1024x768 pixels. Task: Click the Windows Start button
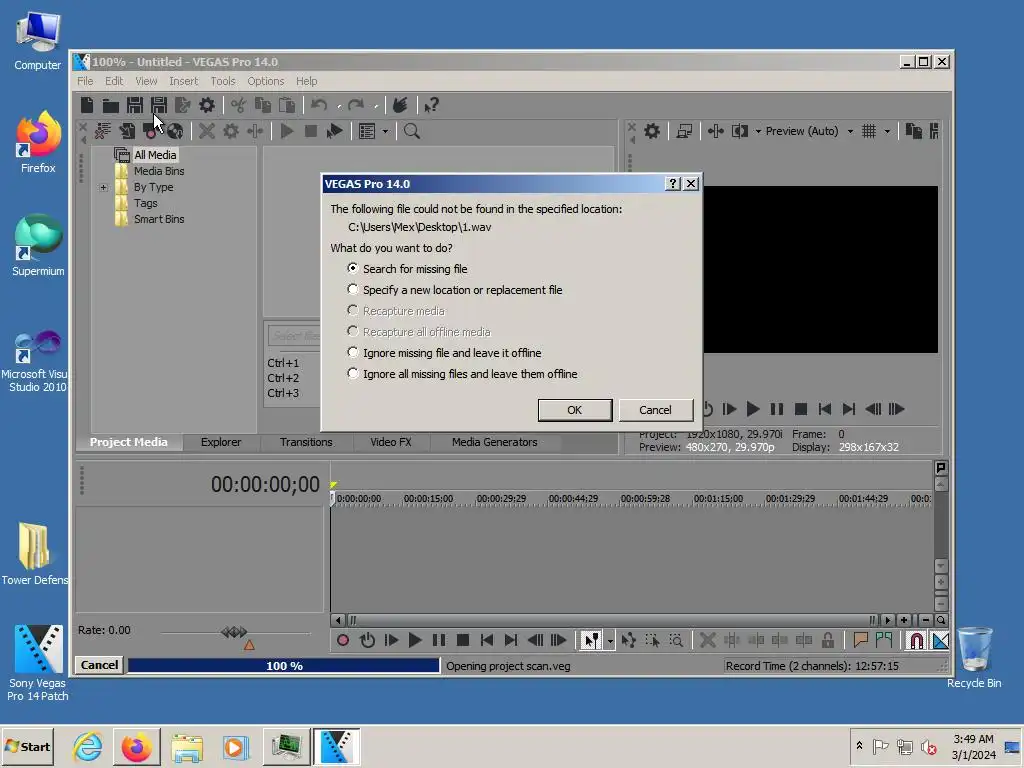27,746
